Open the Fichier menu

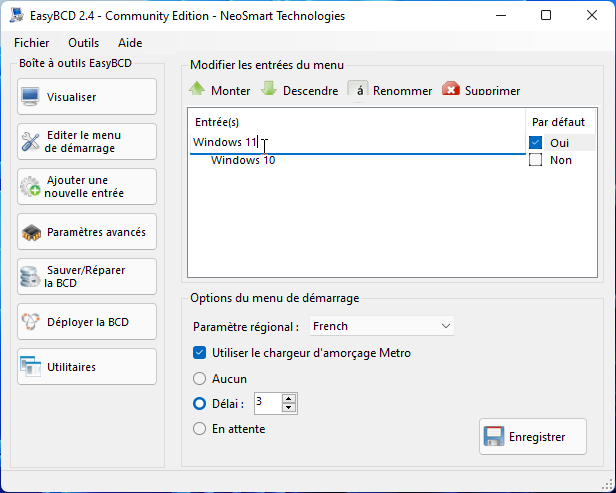[32, 42]
